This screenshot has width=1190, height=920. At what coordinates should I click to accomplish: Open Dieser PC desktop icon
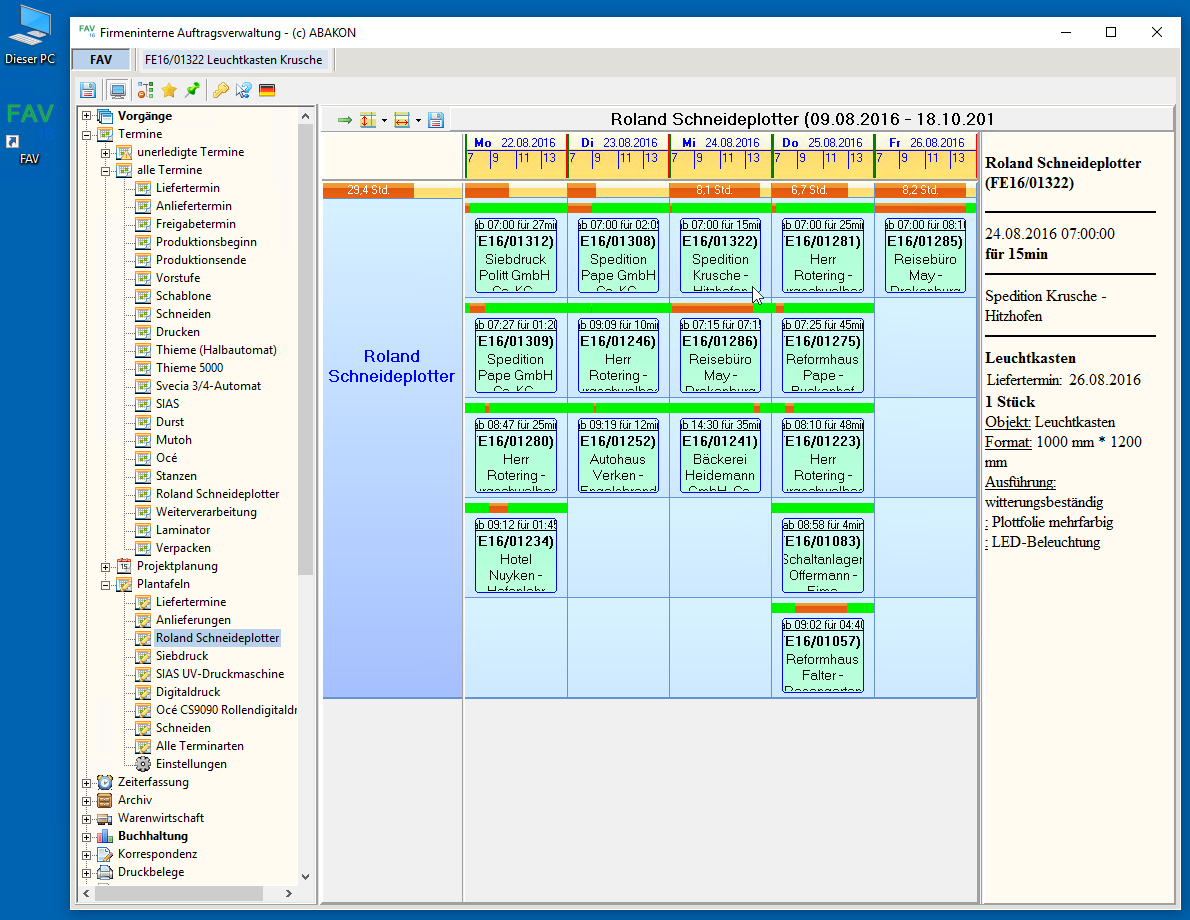[30, 35]
